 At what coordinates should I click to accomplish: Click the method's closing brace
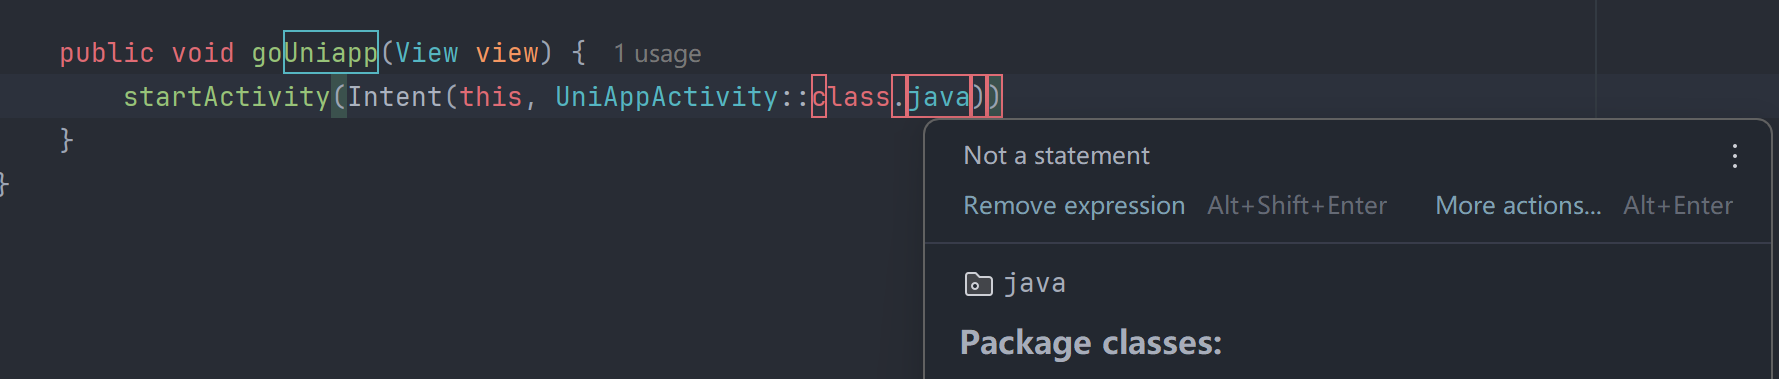(x=67, y=140)
